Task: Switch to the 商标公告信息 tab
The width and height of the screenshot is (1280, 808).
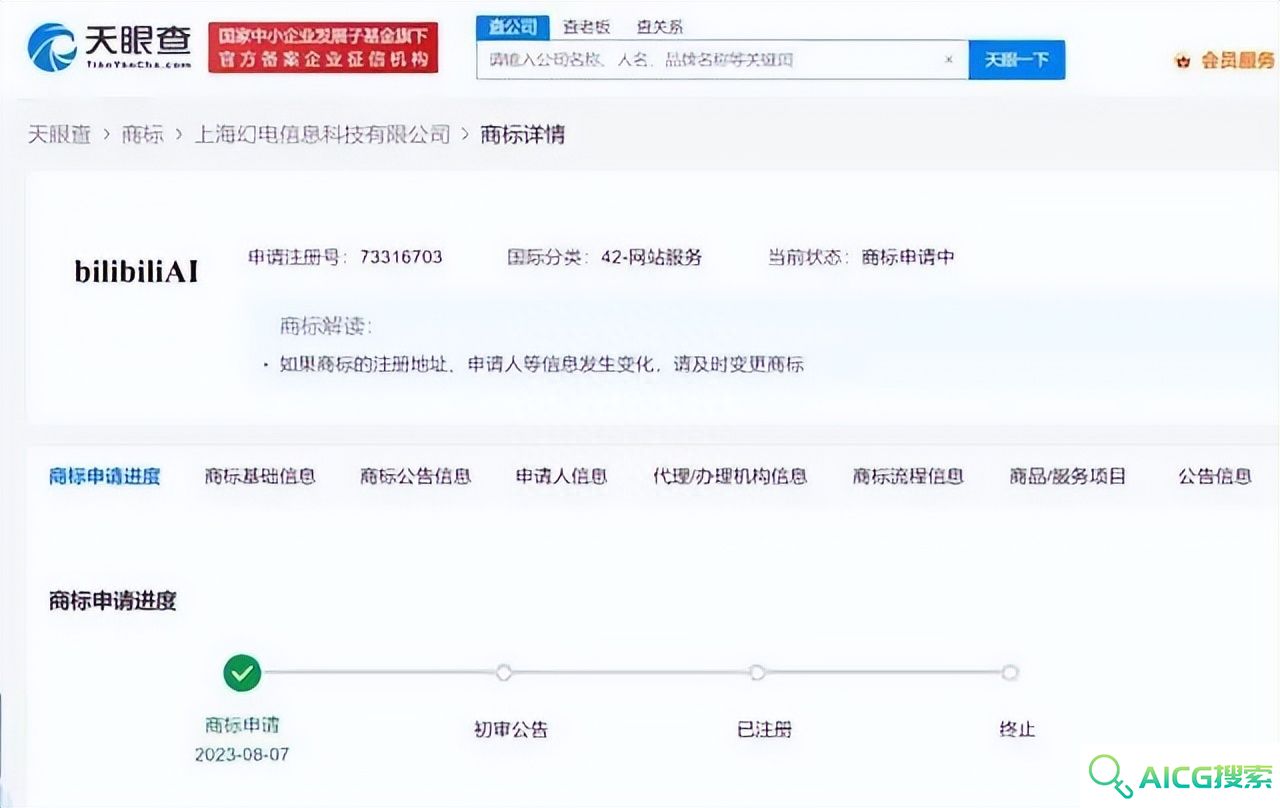Action: pyautogui.click(x=415, y=476)
